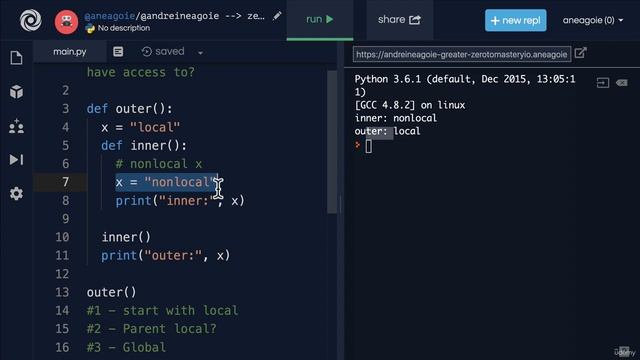Select the main.py tab
Viewport: 640px width, 360px height.
[x=70, y=52]
